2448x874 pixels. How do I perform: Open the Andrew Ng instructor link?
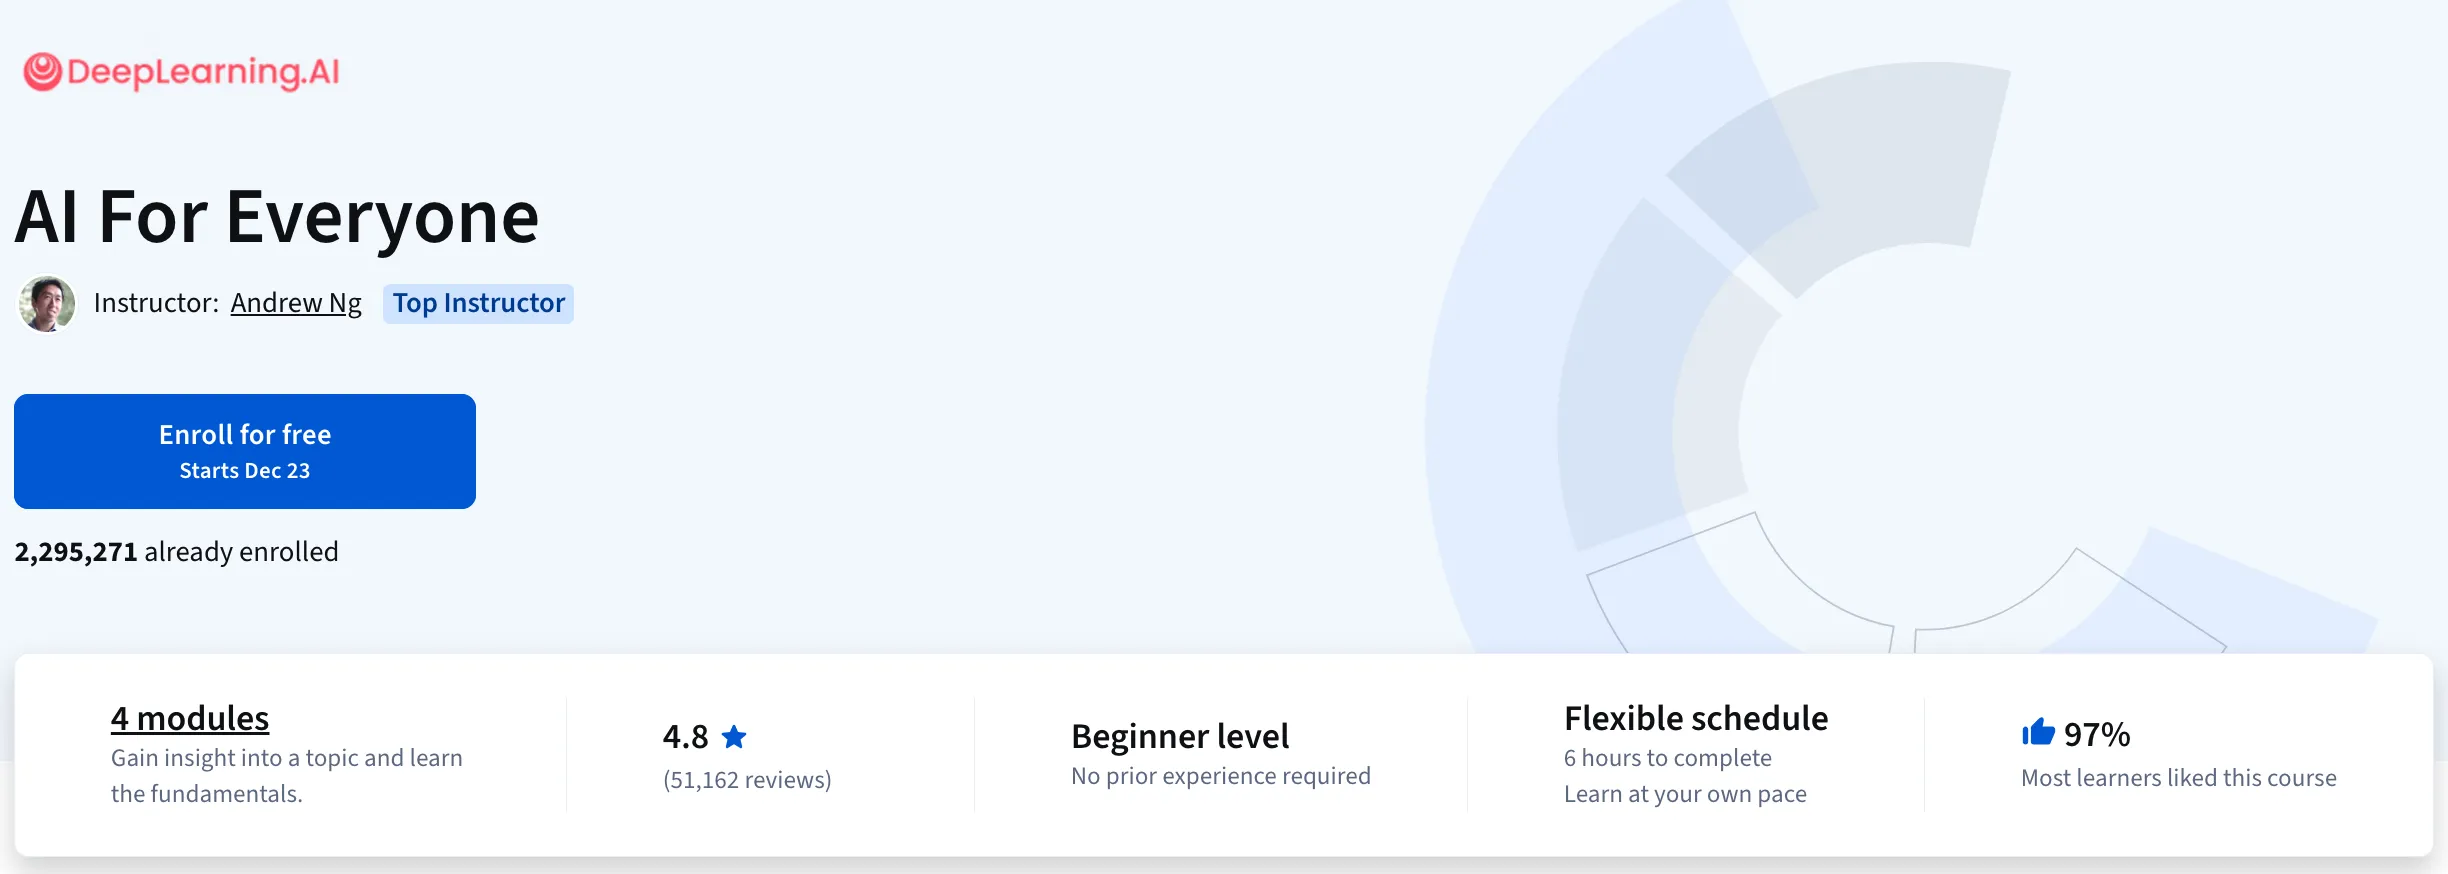(x=296, y=303)
